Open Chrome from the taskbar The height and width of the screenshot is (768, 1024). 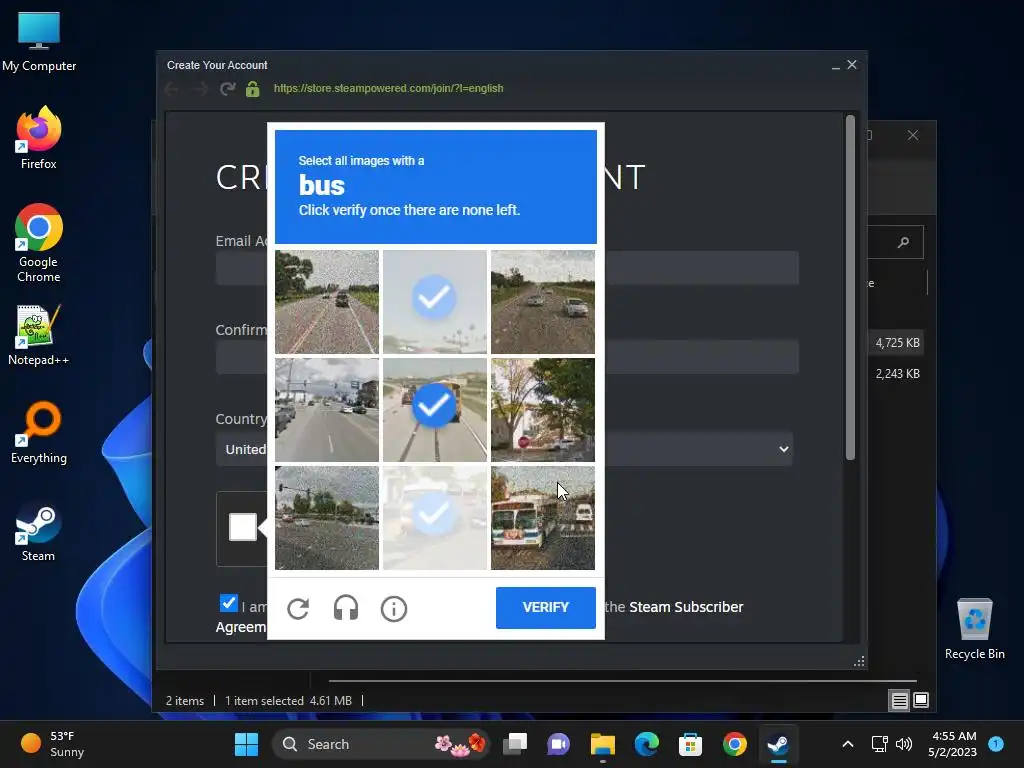point(735,744)
